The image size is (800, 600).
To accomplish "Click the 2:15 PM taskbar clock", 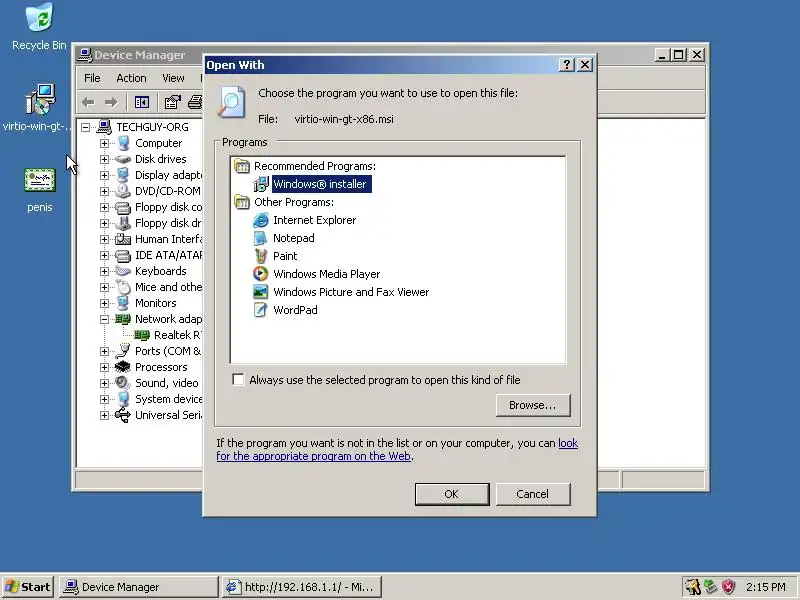I will tap(765, 587).
